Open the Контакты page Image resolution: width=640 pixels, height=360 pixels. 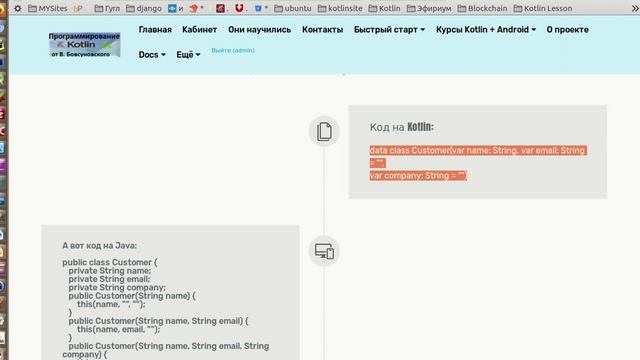coord(322,30)
